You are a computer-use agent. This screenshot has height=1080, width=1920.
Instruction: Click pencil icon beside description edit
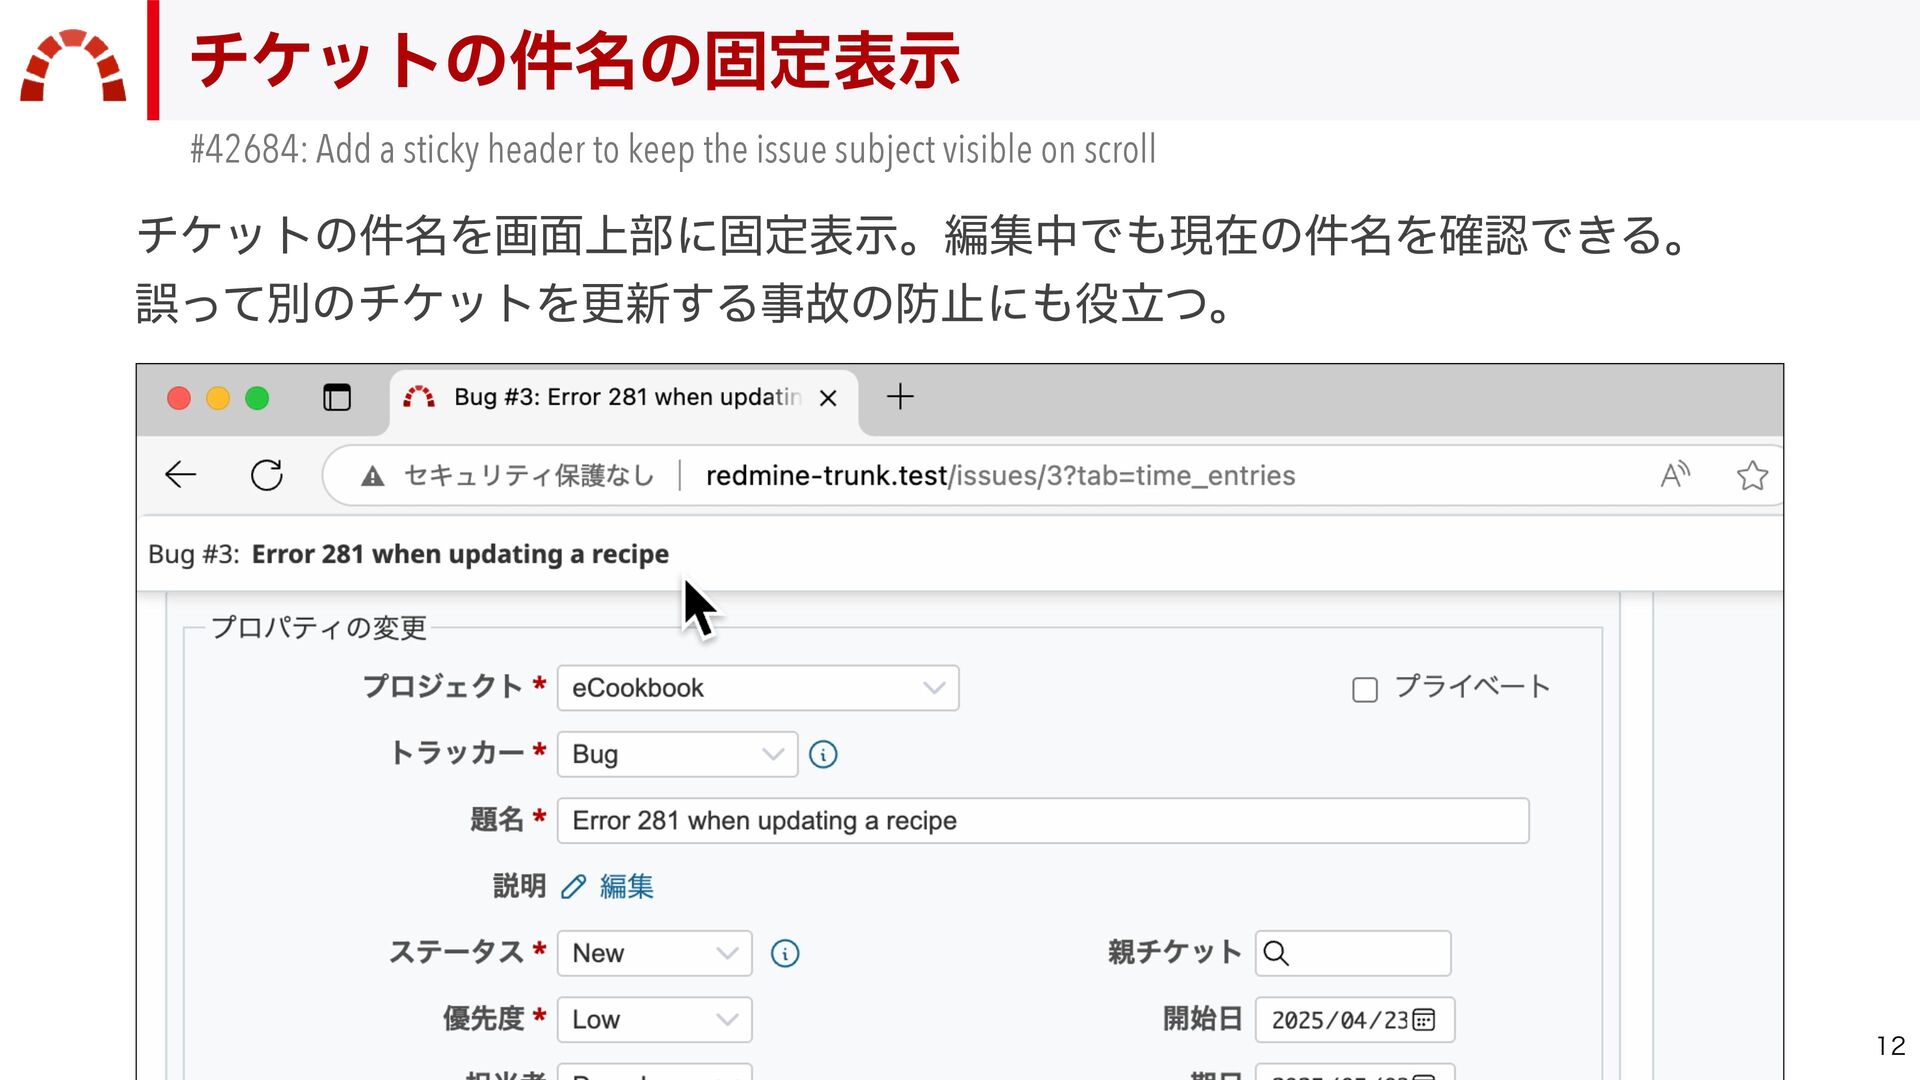(x=573, y=887)
